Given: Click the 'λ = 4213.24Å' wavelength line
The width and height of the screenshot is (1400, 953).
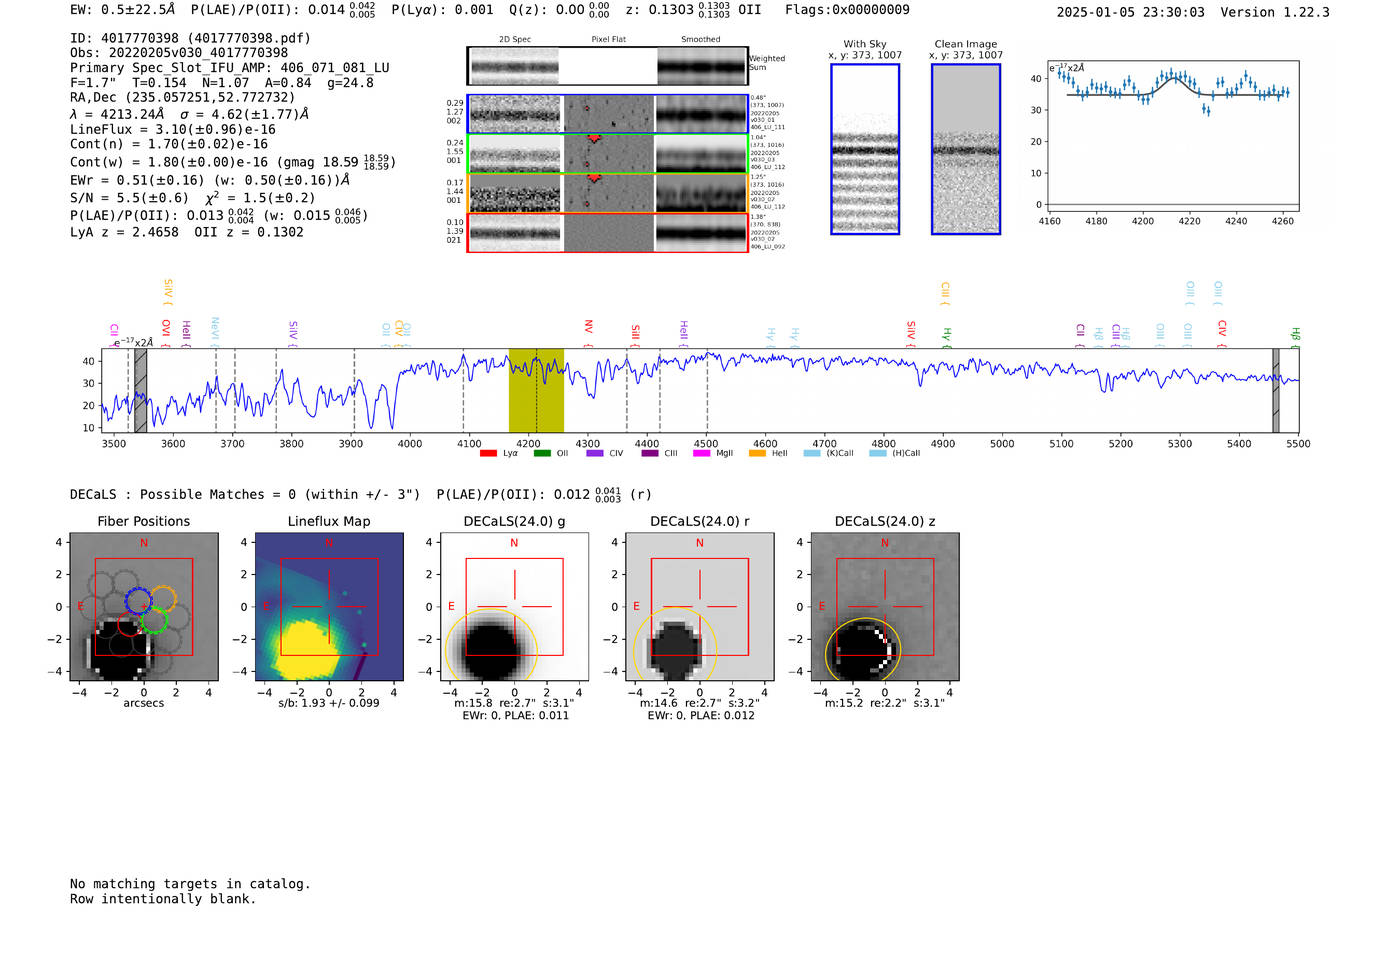Looking at the screenshot, I should pos(117,114).
